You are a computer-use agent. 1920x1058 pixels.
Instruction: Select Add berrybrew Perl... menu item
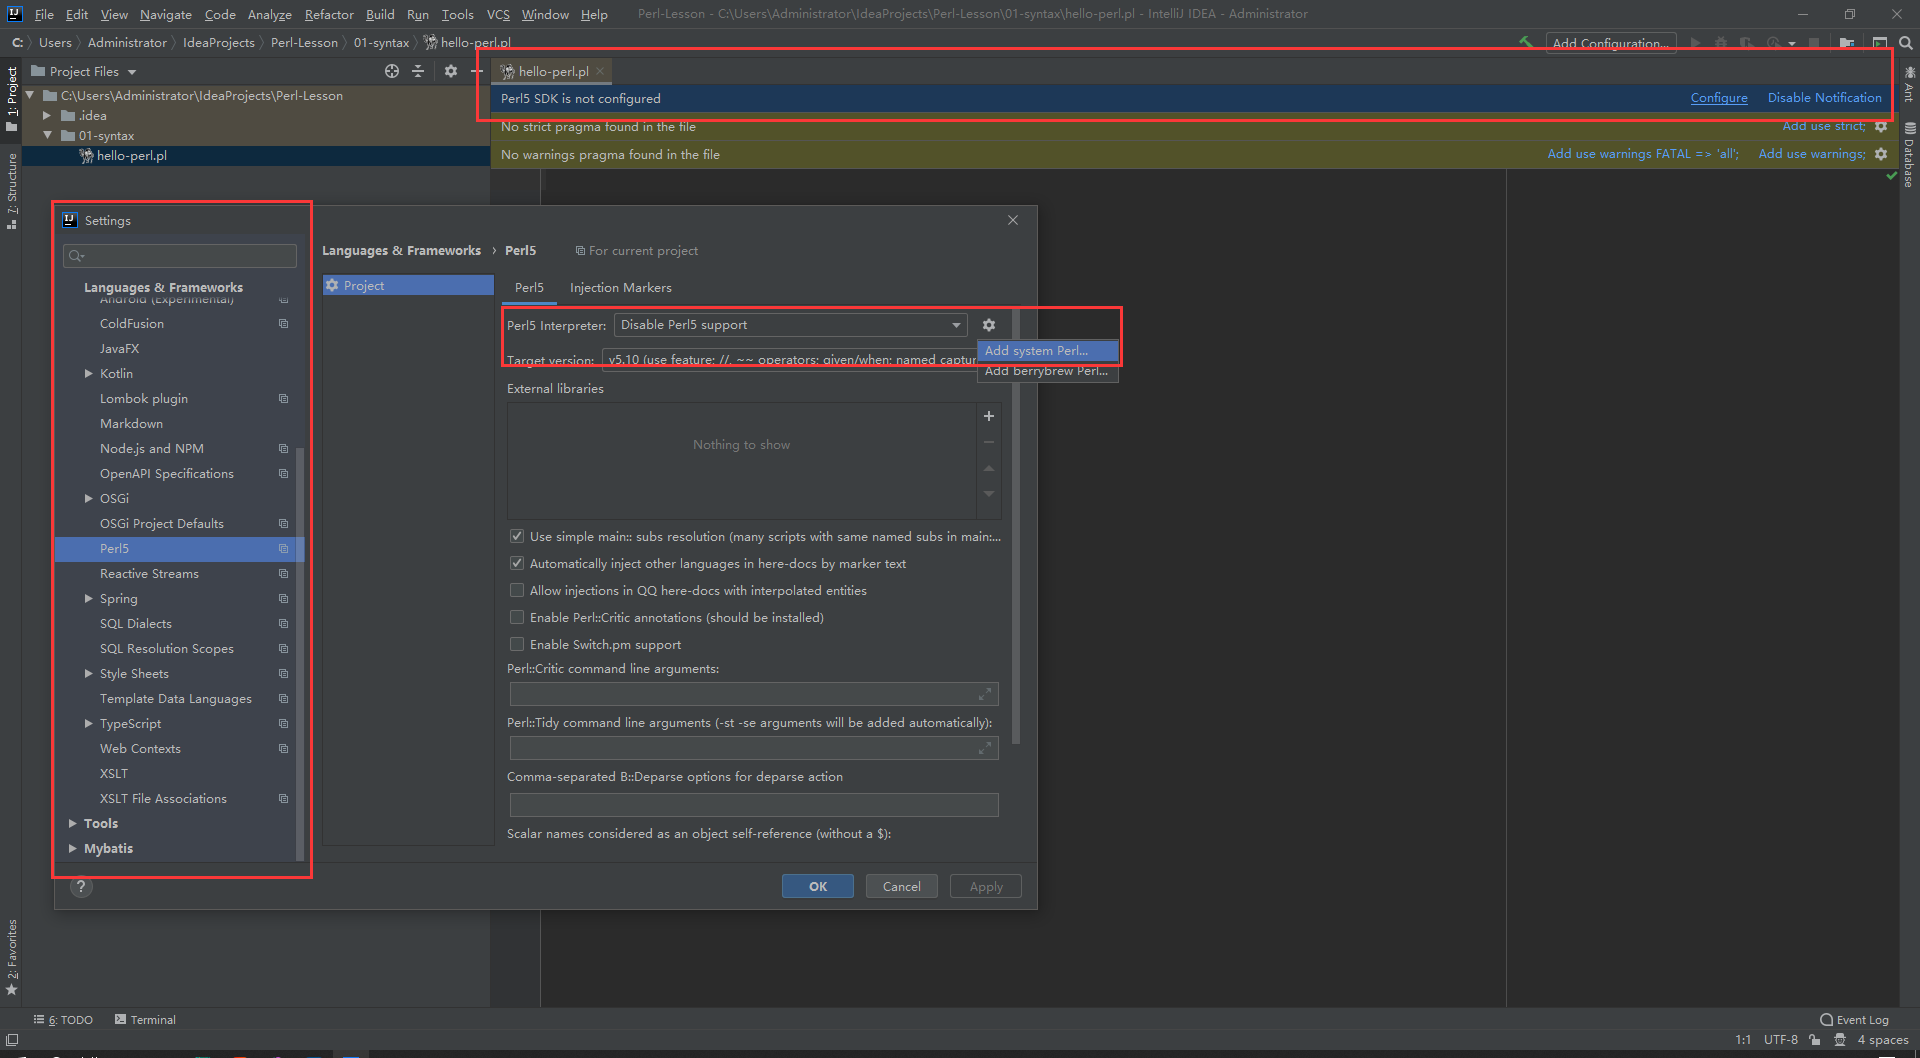point(1047,371)
